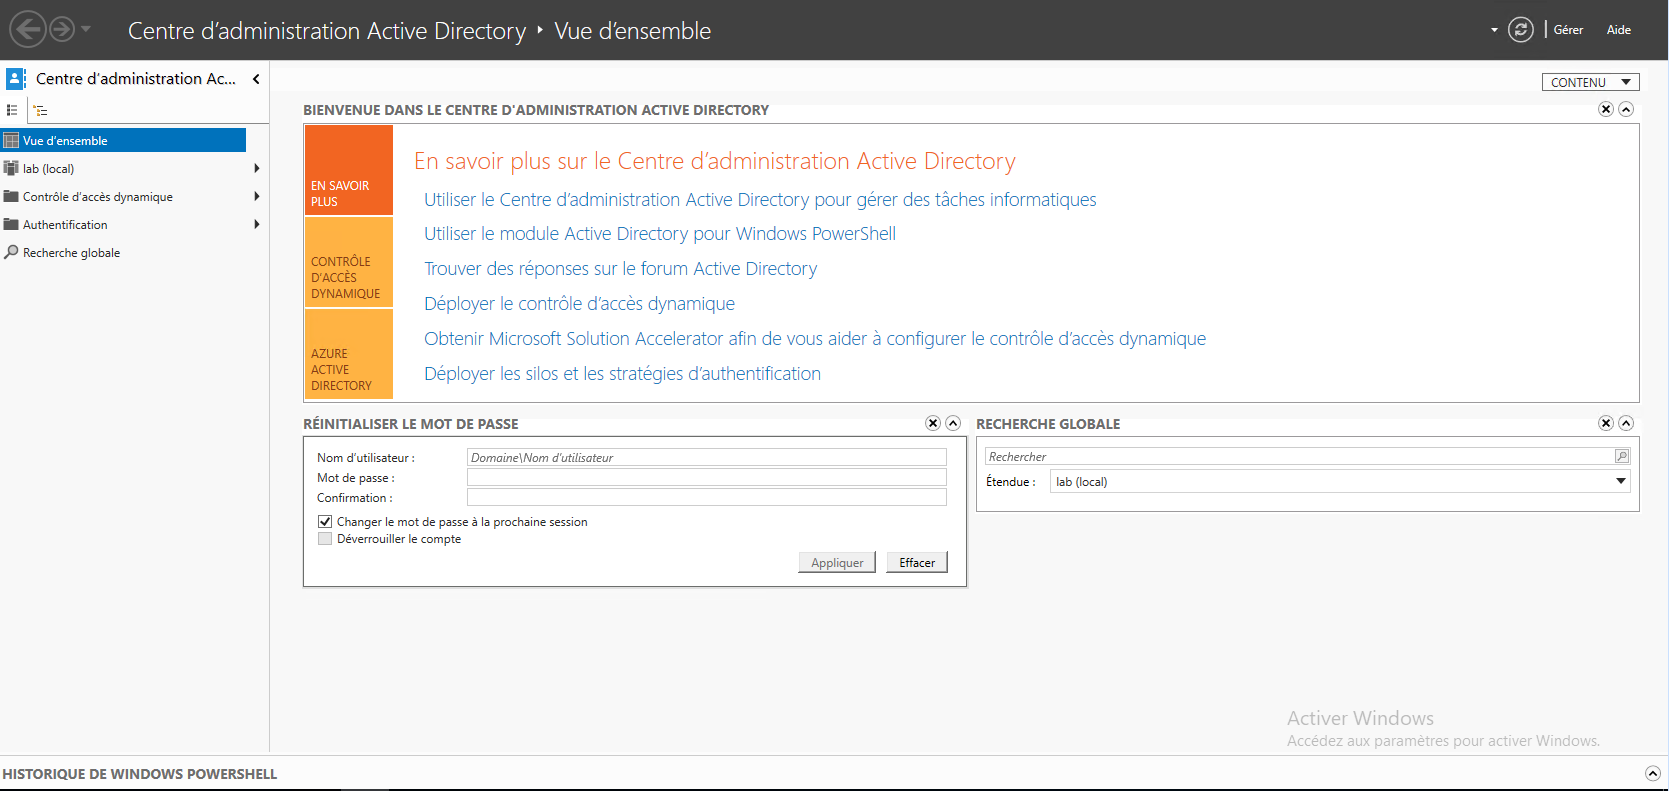Open the Étendue scope dropdown
The width and height of the screenshot is (1669, 791).
coord(1340,481)
